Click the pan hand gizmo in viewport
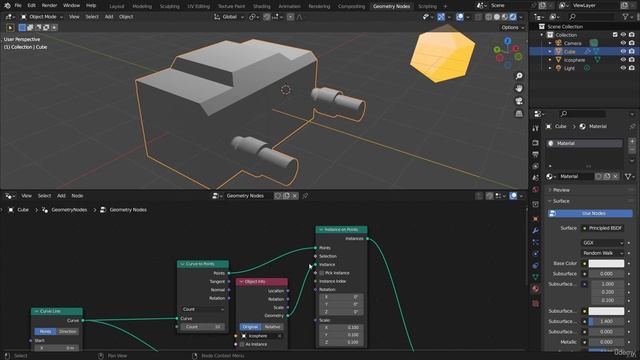Viewport: 640px width, 360px height. click(x=519, y=88)
